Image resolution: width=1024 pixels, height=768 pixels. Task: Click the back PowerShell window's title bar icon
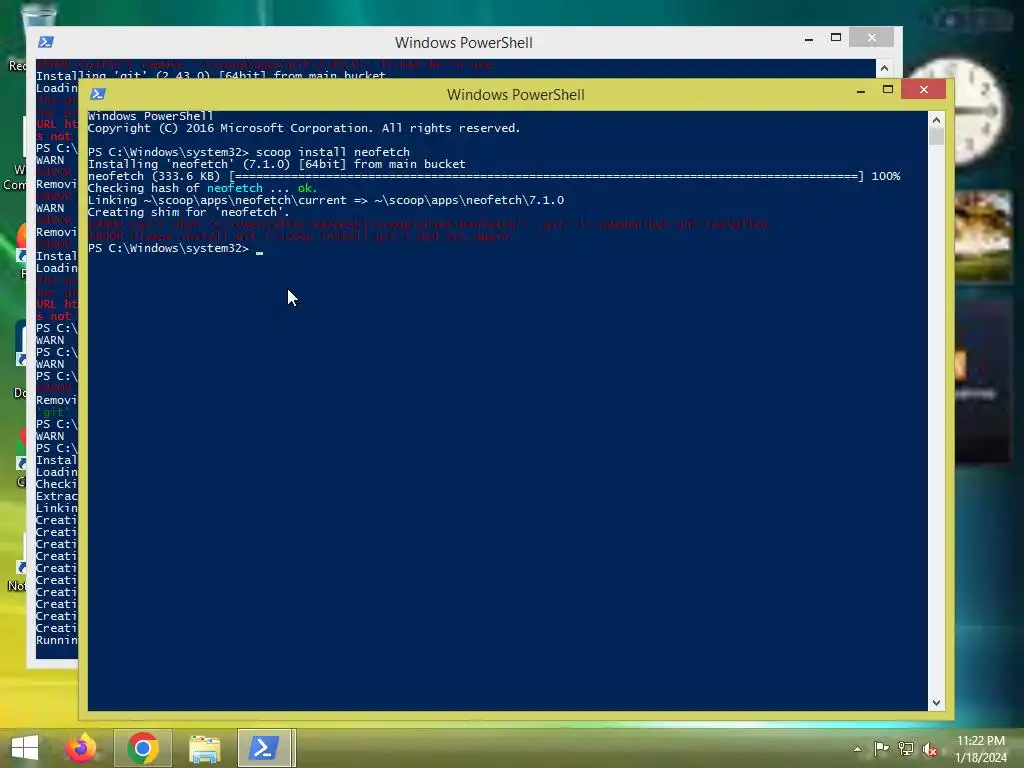click(x=46, y=42)
